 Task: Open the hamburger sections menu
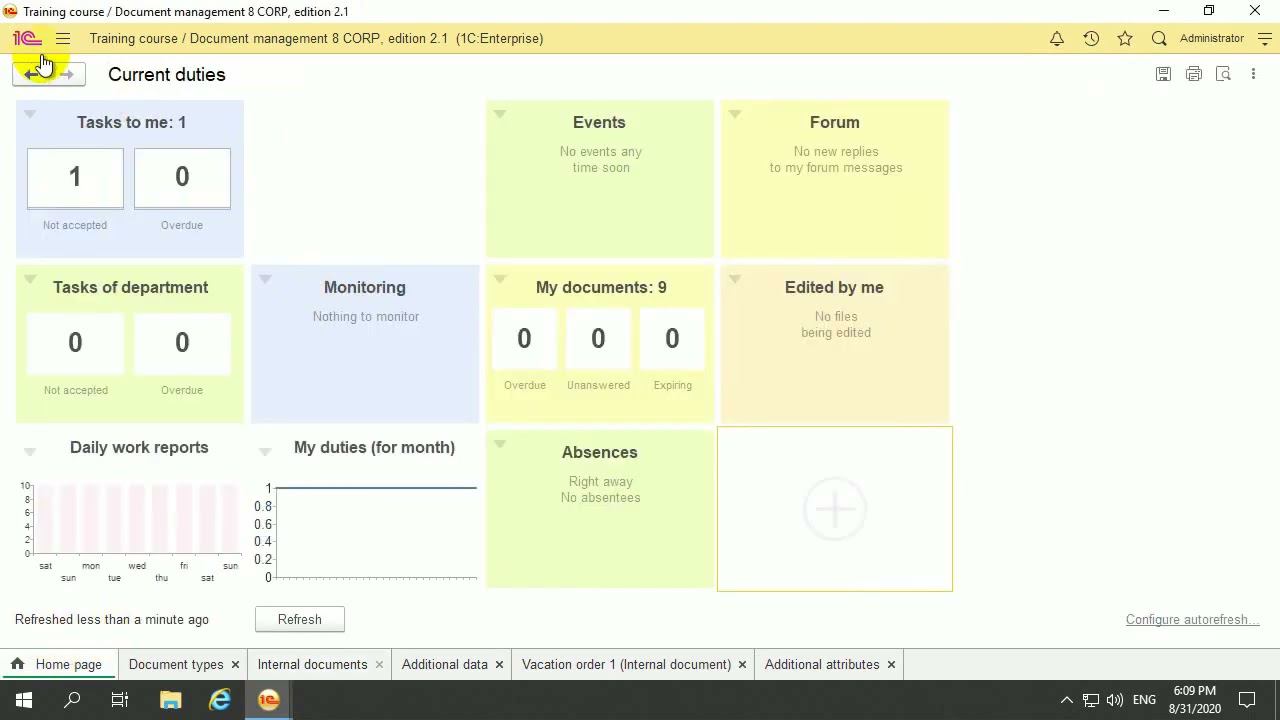(63, 38)
